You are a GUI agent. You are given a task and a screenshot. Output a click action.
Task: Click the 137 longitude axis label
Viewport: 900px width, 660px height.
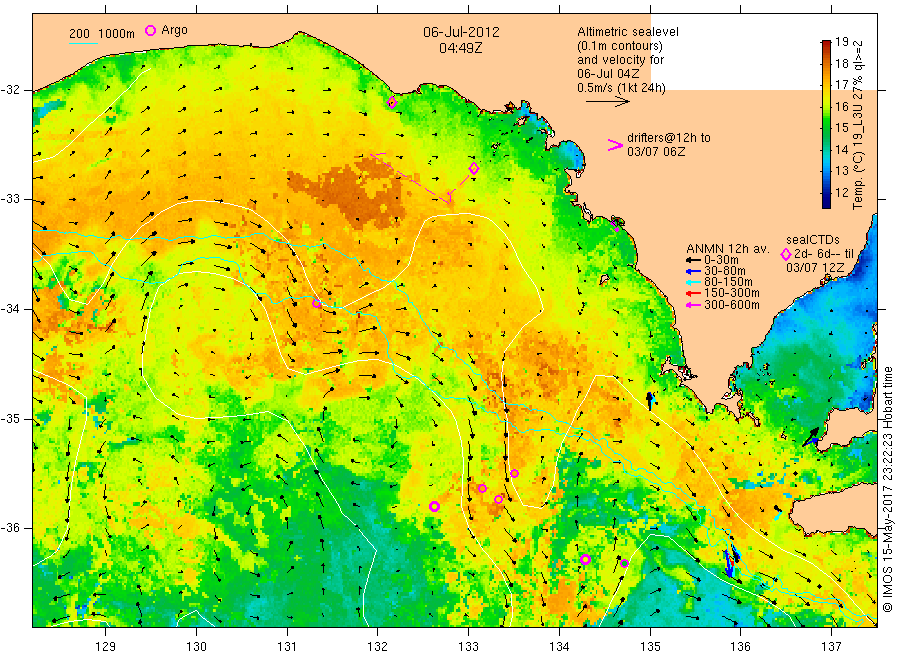pyautogui.click(x=831, y=647)
